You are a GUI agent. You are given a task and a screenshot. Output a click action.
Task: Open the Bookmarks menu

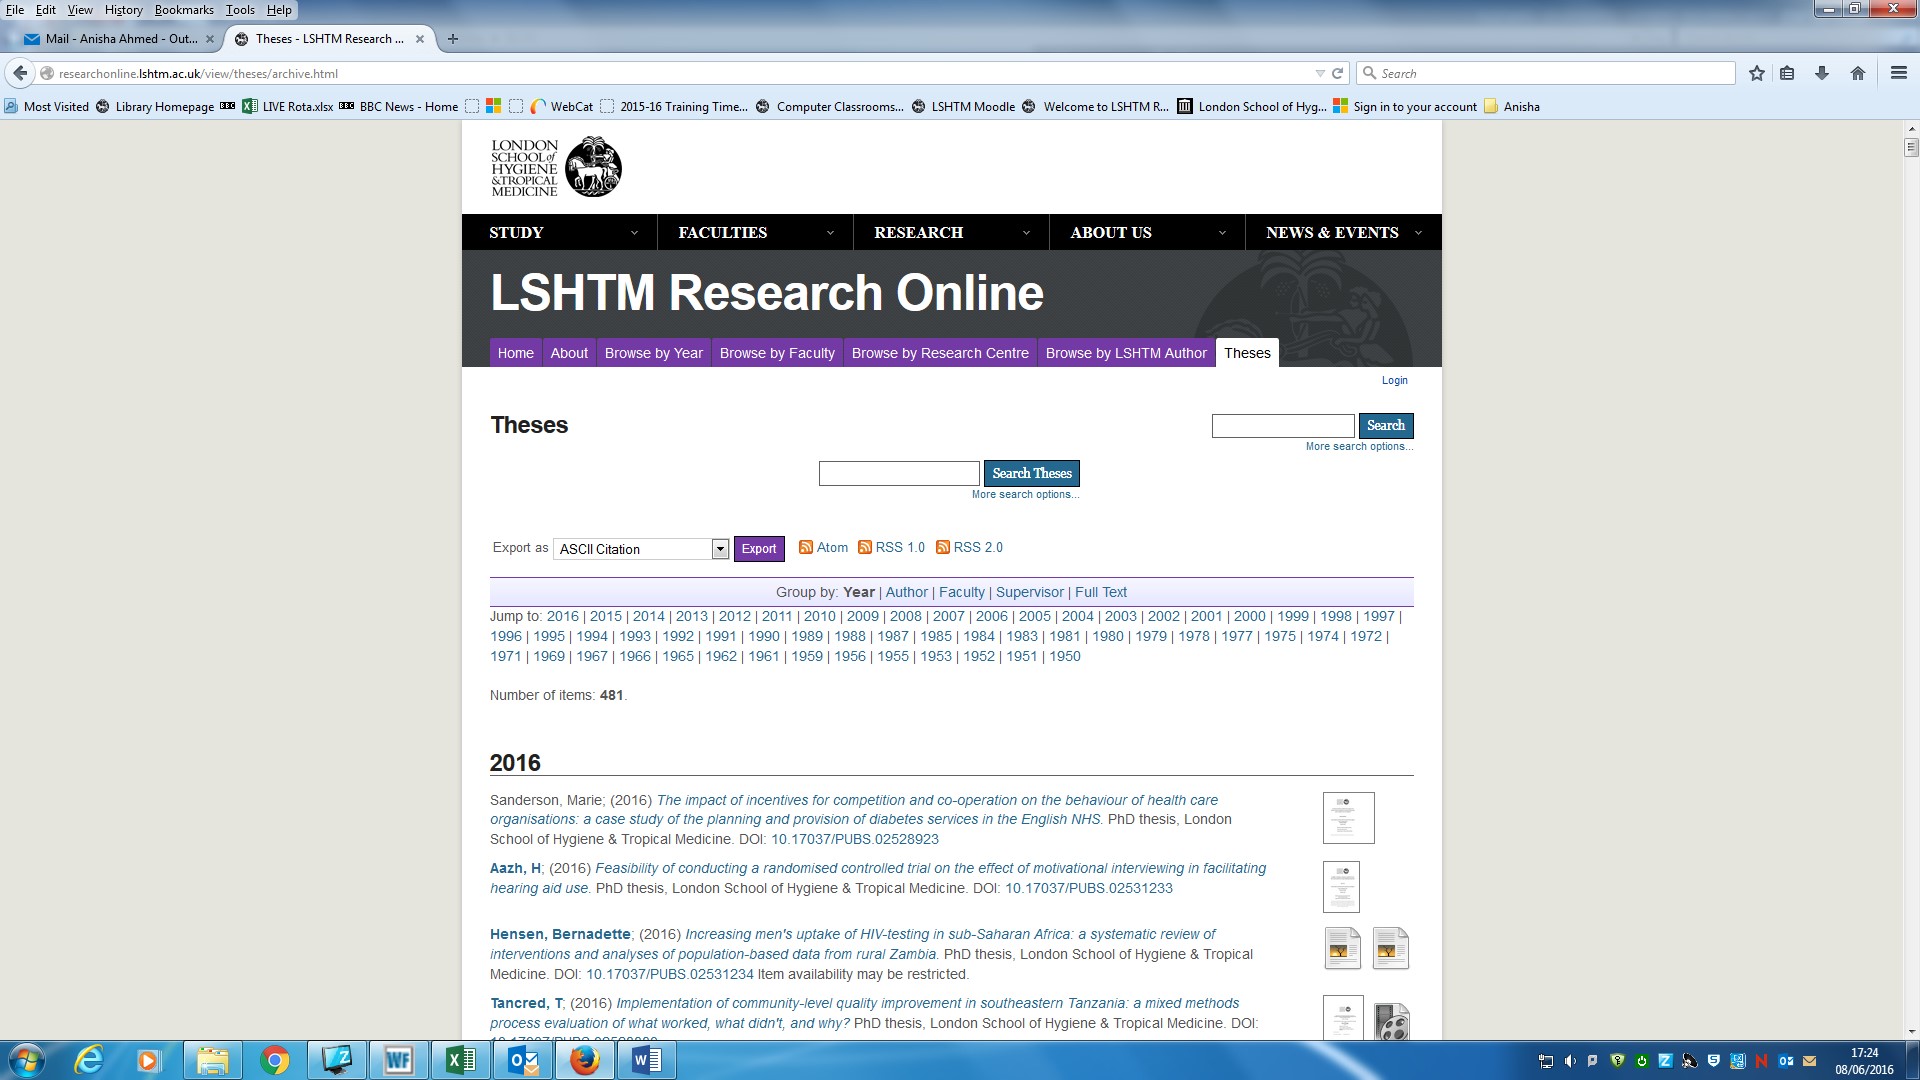pyautogui.click(x=184, y=10)
